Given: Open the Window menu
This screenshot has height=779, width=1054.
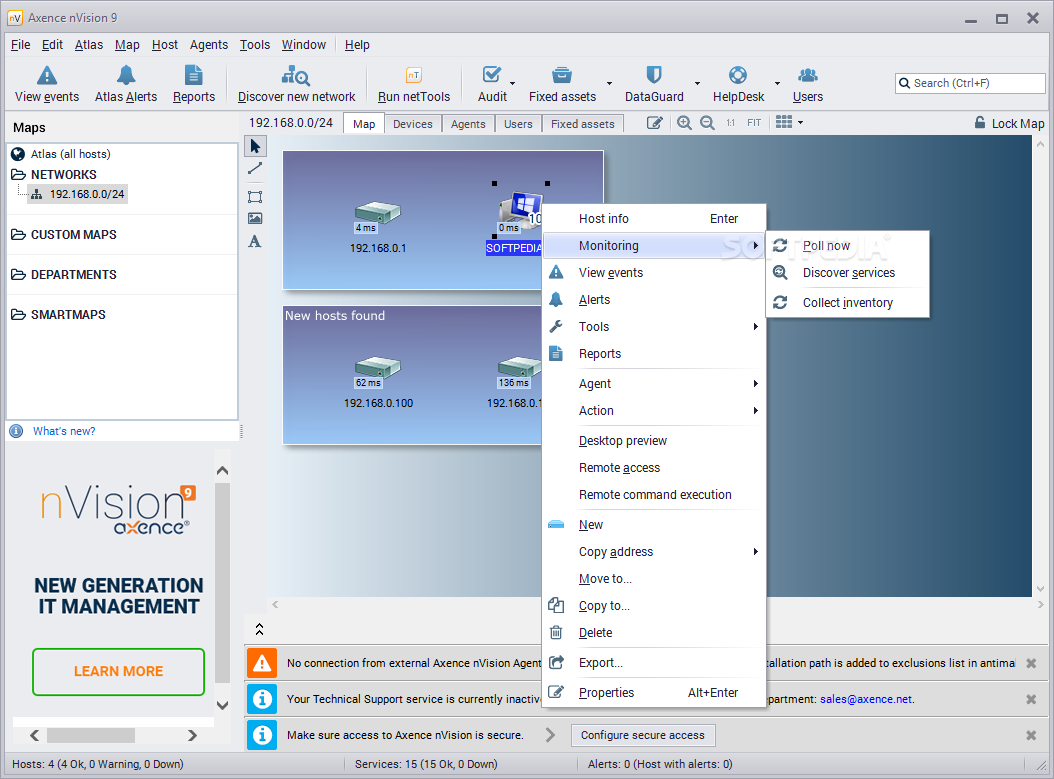Looking at the screenshot, I should pos(304,45).
